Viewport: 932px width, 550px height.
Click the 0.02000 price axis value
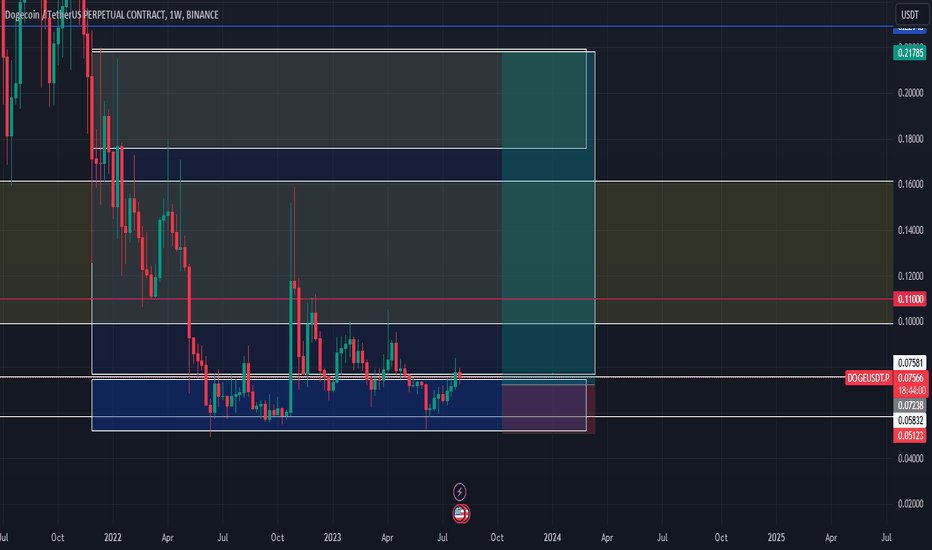tap(910, 504)
